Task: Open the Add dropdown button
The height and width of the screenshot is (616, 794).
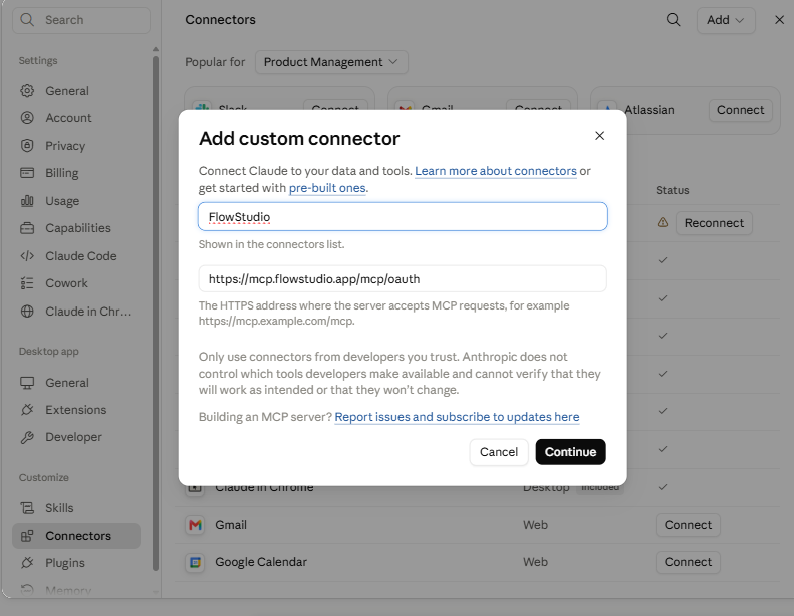Action: tap(726, 20)
